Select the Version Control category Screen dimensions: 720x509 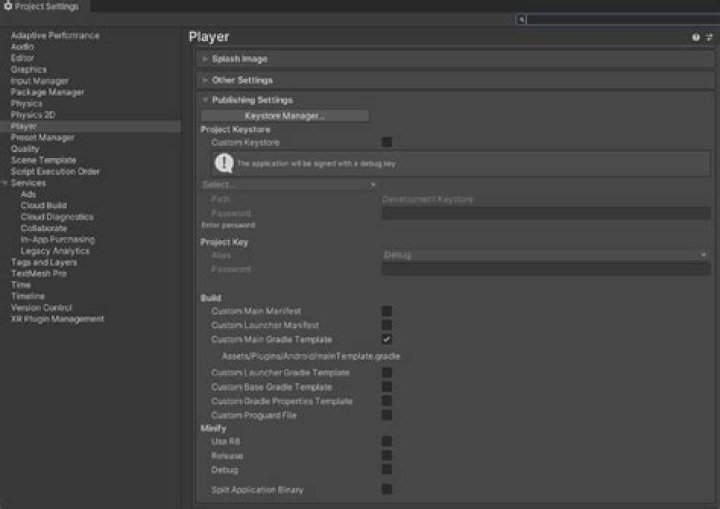click(x=42, y=307)
